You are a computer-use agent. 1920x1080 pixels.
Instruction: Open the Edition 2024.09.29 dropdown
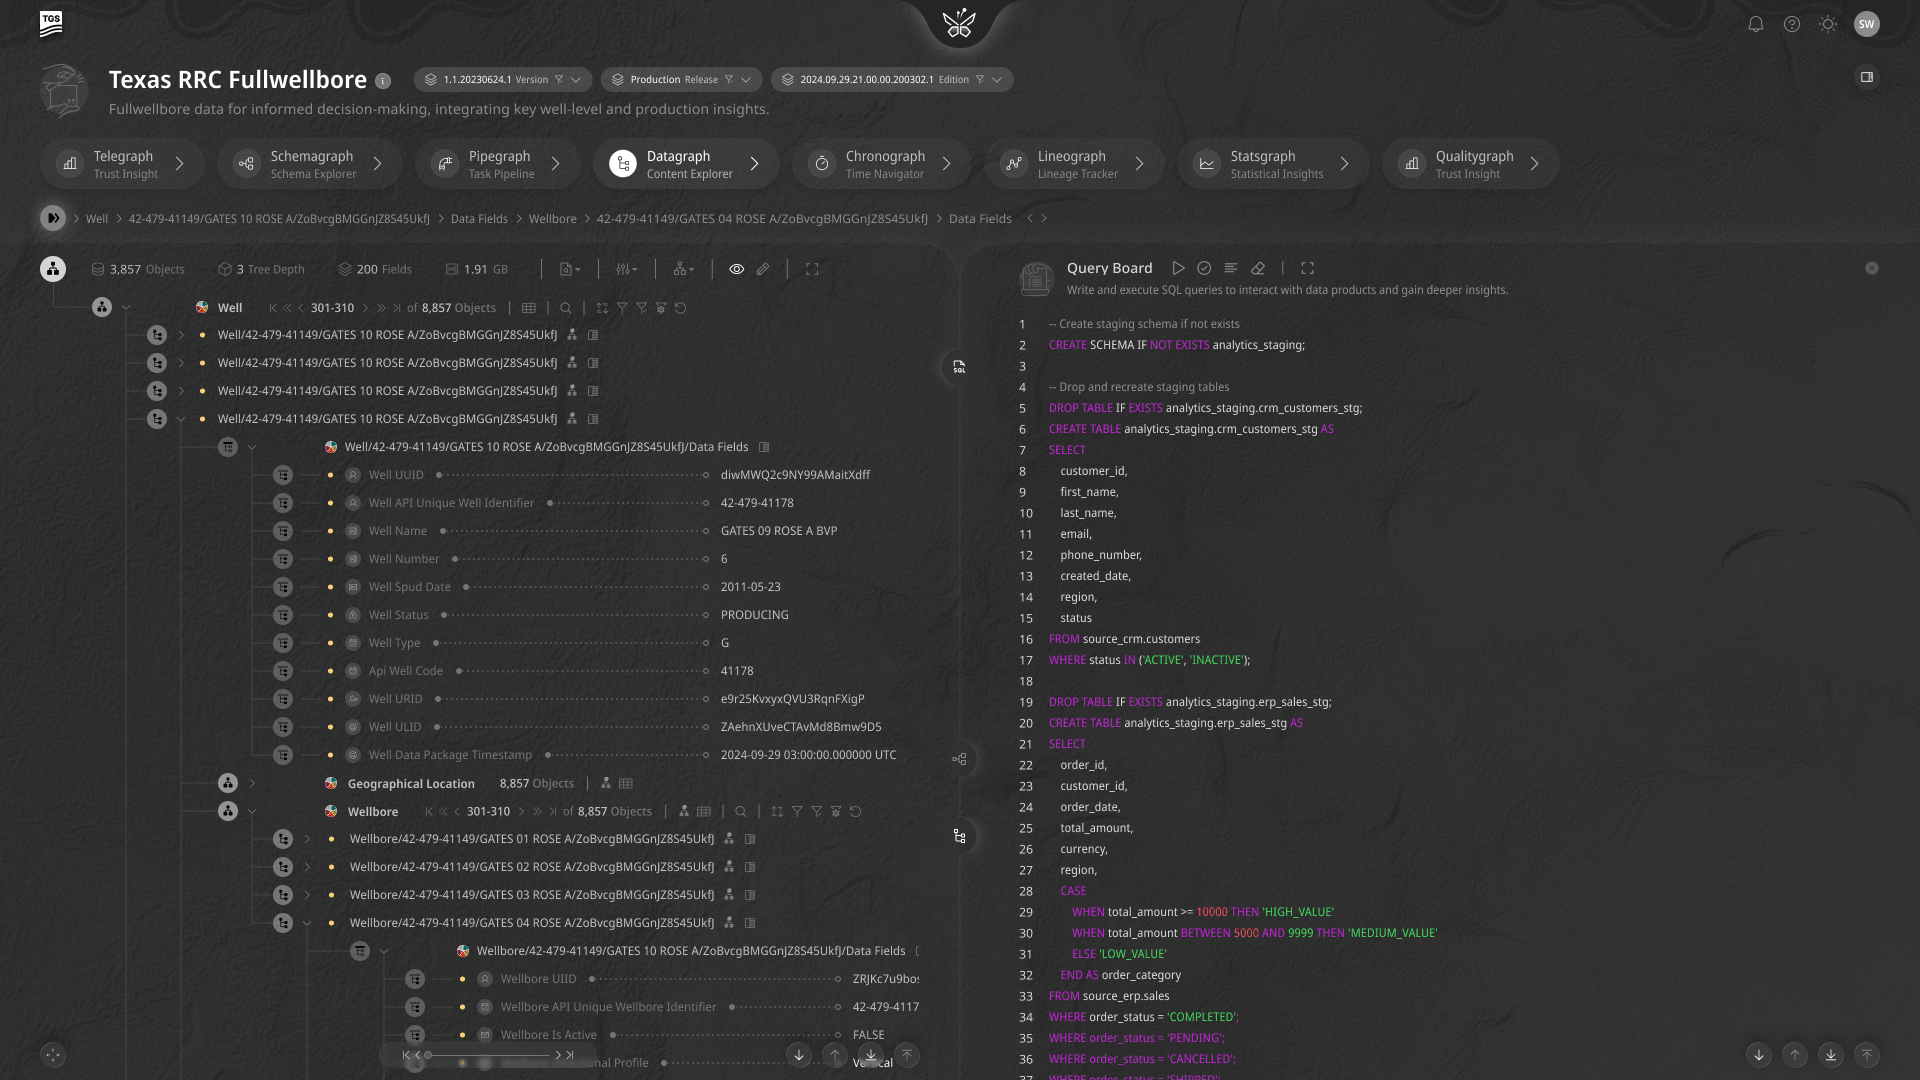click(x=892, y=80)
